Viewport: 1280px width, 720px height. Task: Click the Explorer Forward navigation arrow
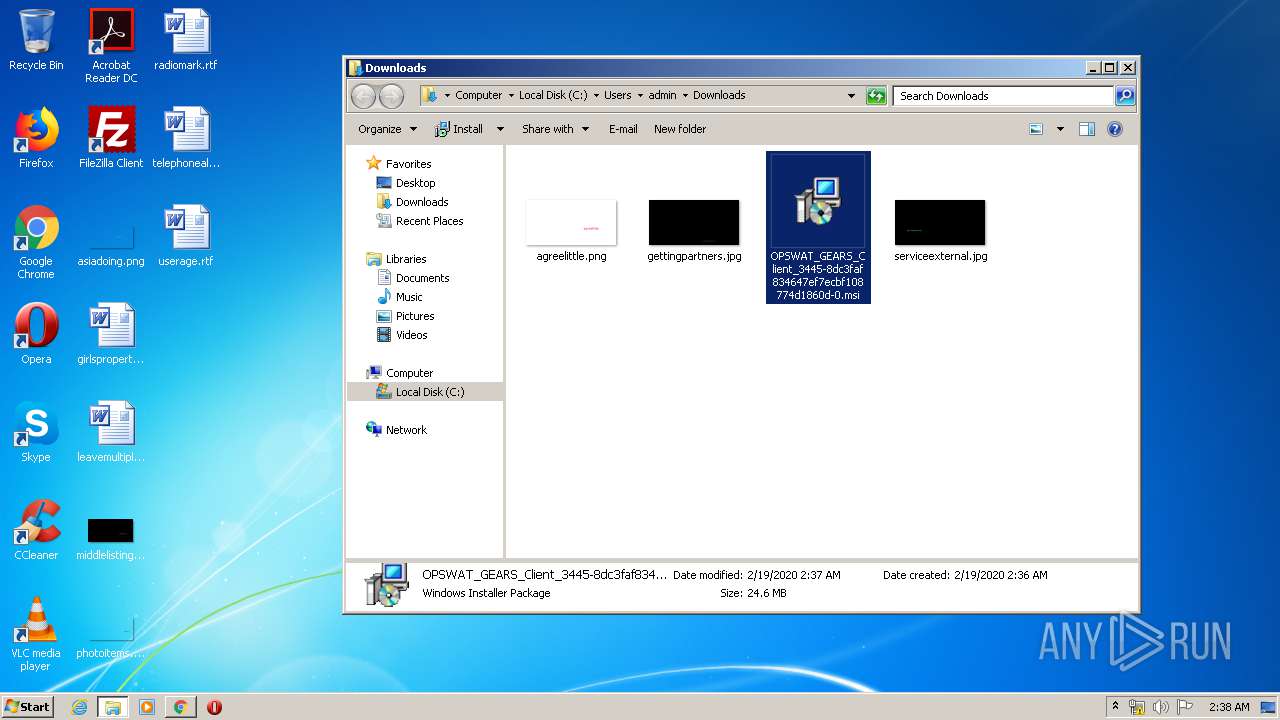click(391, 96)
